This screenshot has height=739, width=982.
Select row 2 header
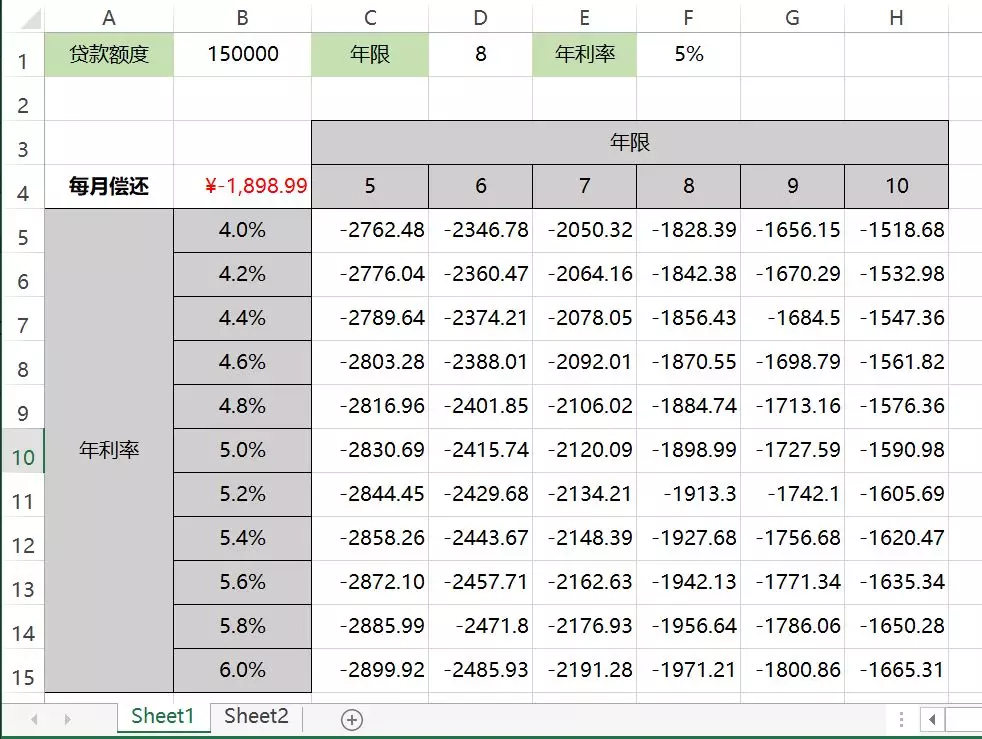coord(23,99)
